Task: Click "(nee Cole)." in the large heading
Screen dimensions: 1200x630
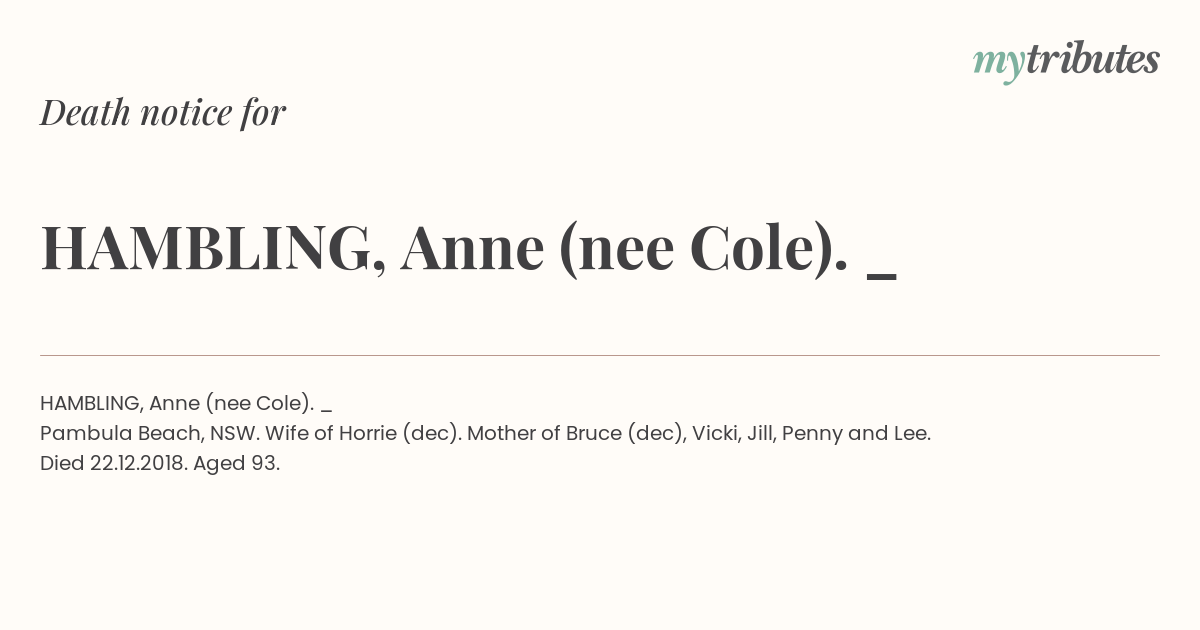Action: [705, 250]
